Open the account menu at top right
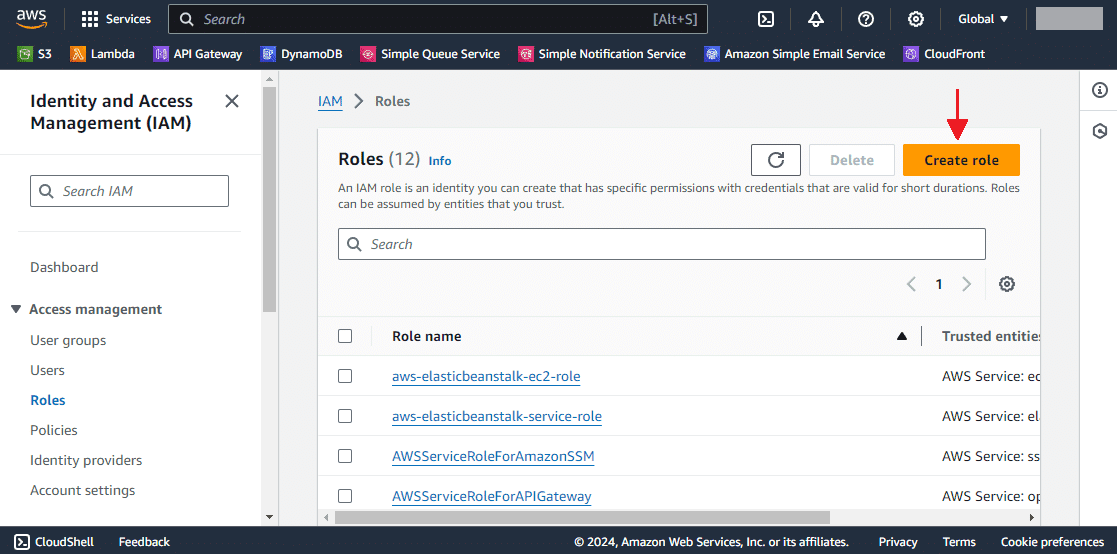 (1069, 19)
